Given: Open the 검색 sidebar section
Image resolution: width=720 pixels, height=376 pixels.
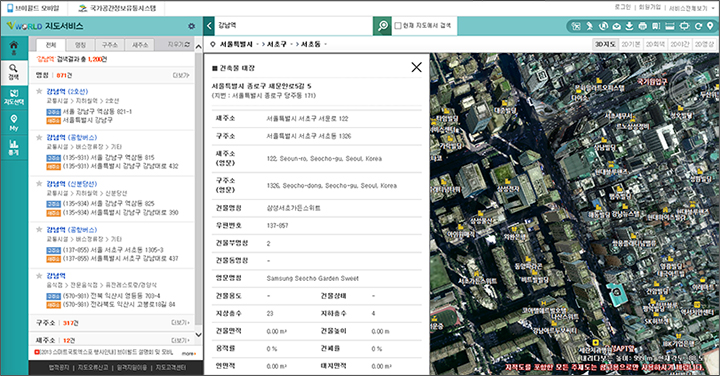Looking at the screenshot, I should coord(14,72).
